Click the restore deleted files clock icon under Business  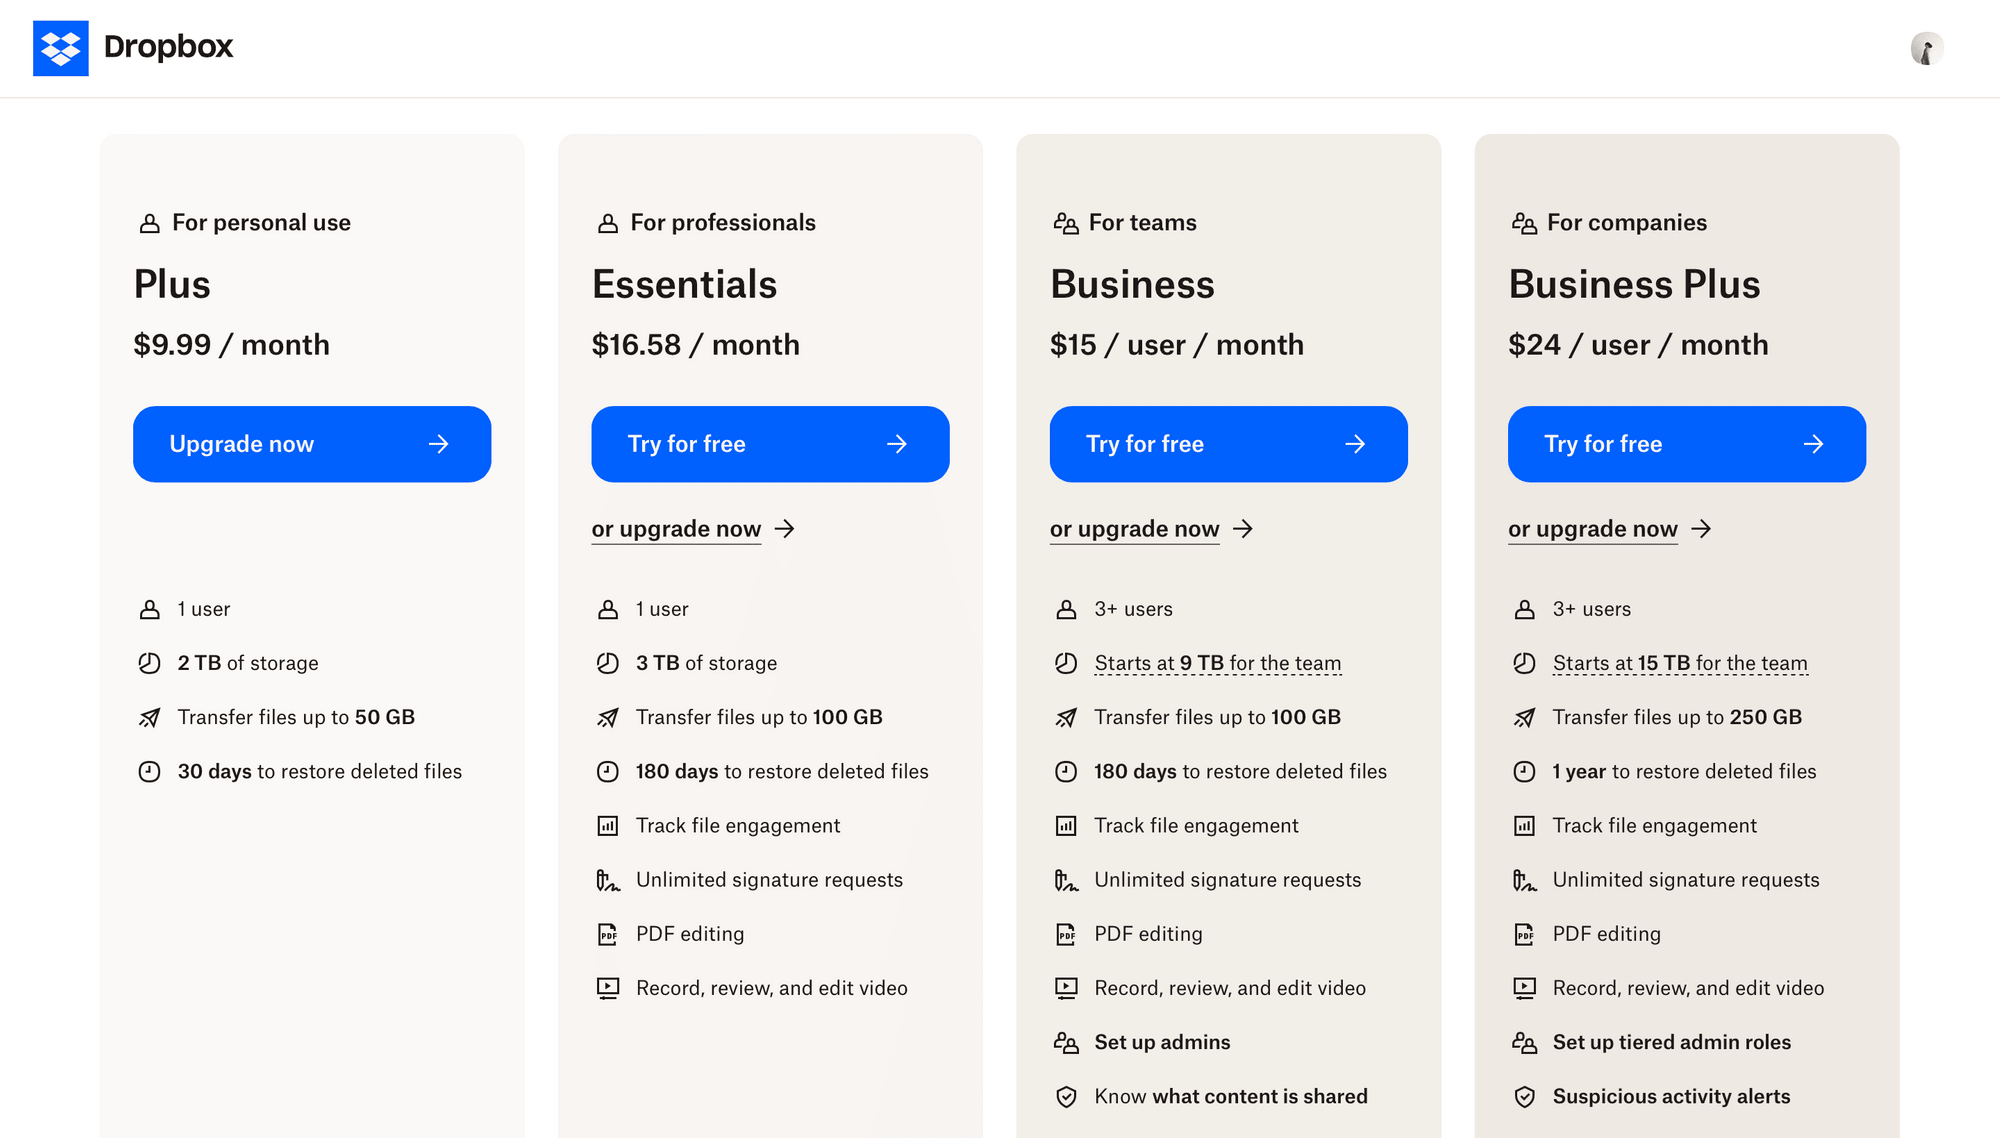[1067, 771]
